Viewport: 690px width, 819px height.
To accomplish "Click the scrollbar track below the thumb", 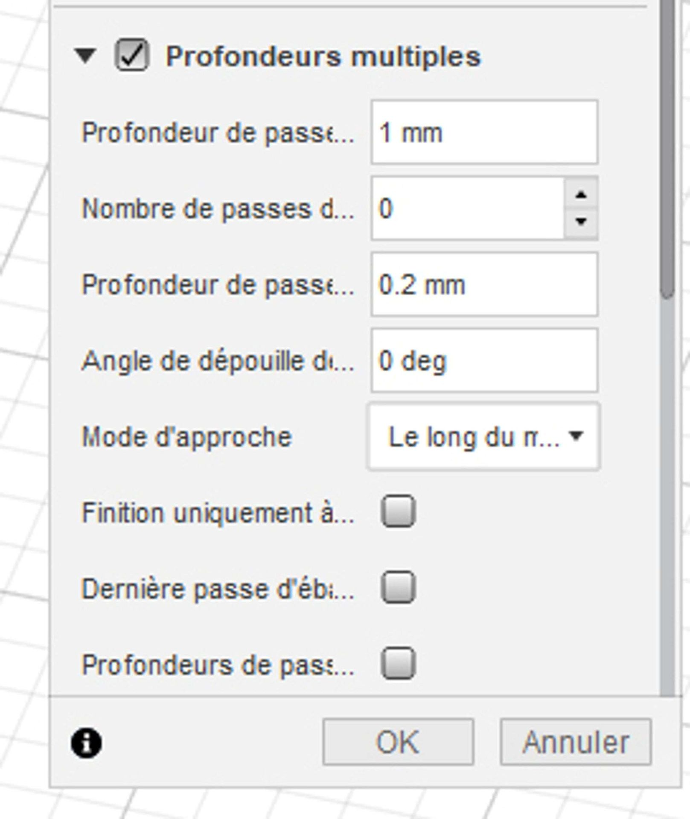I will click(667, 496).
